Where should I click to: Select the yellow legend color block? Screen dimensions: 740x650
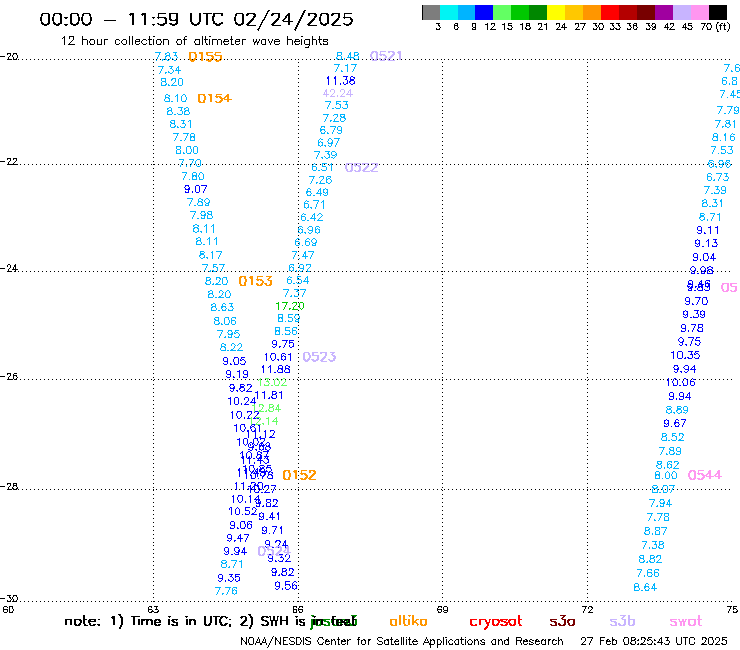[x=556, y=12]
